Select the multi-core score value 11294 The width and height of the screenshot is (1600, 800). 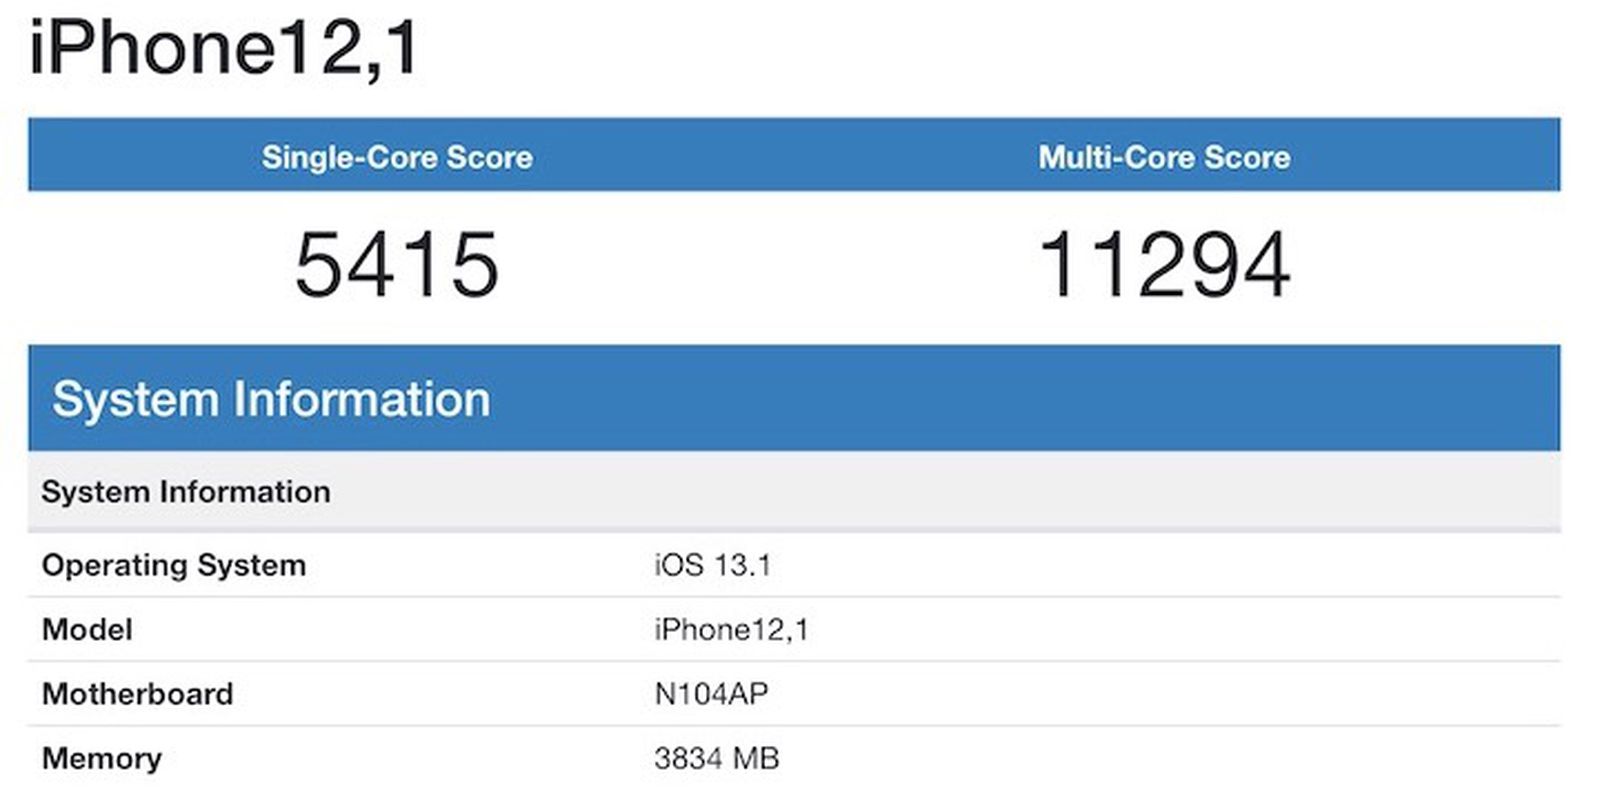1165,265
